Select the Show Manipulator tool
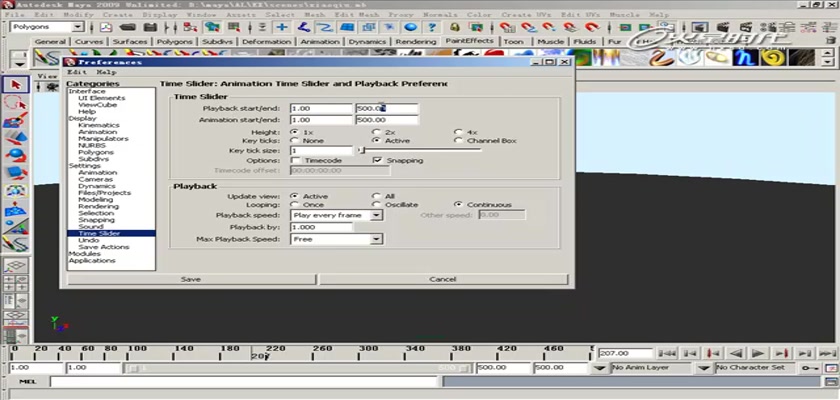The width and height of the screenshot is (840, 400). (16, 227)
